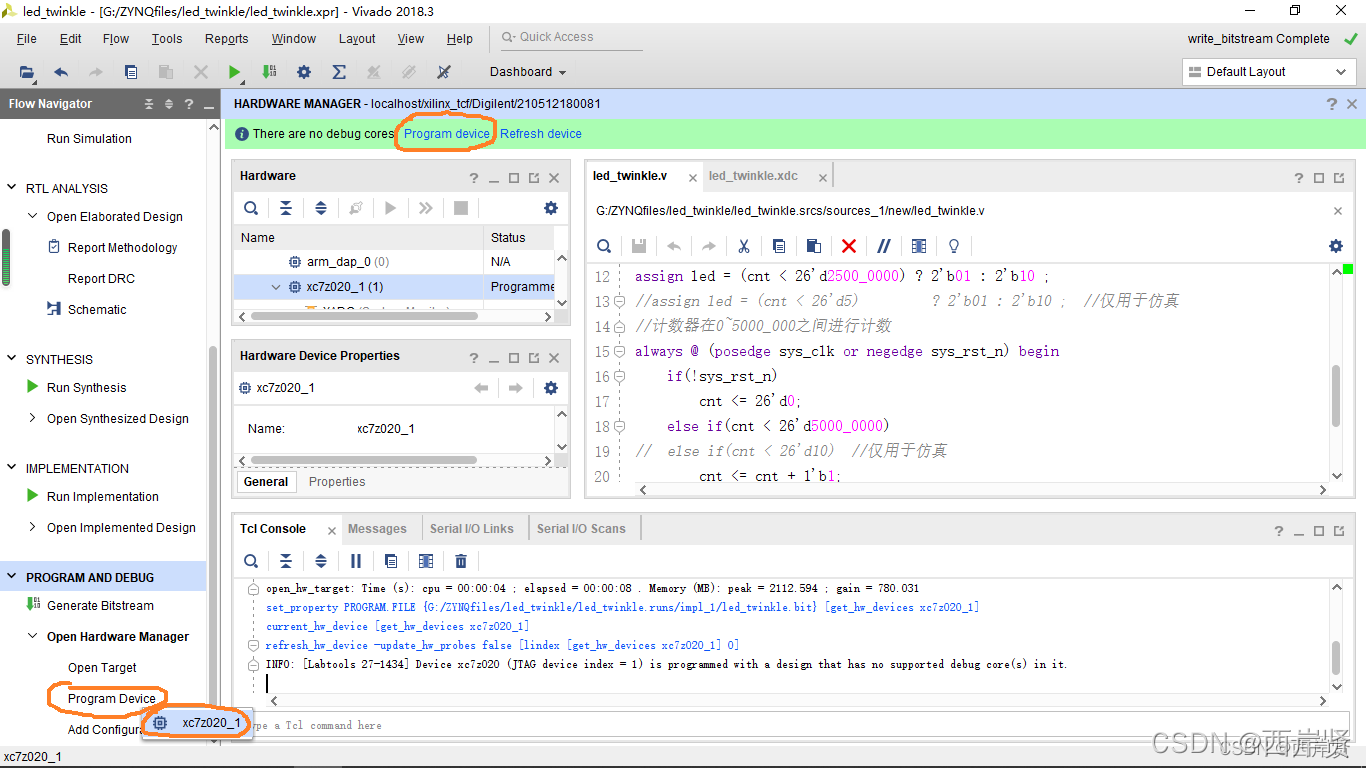Open Hardware panel settings gear
Image resolution: width=1366 pixels, height=768 pixels.
pyautogui.click(x=551, y=208)
